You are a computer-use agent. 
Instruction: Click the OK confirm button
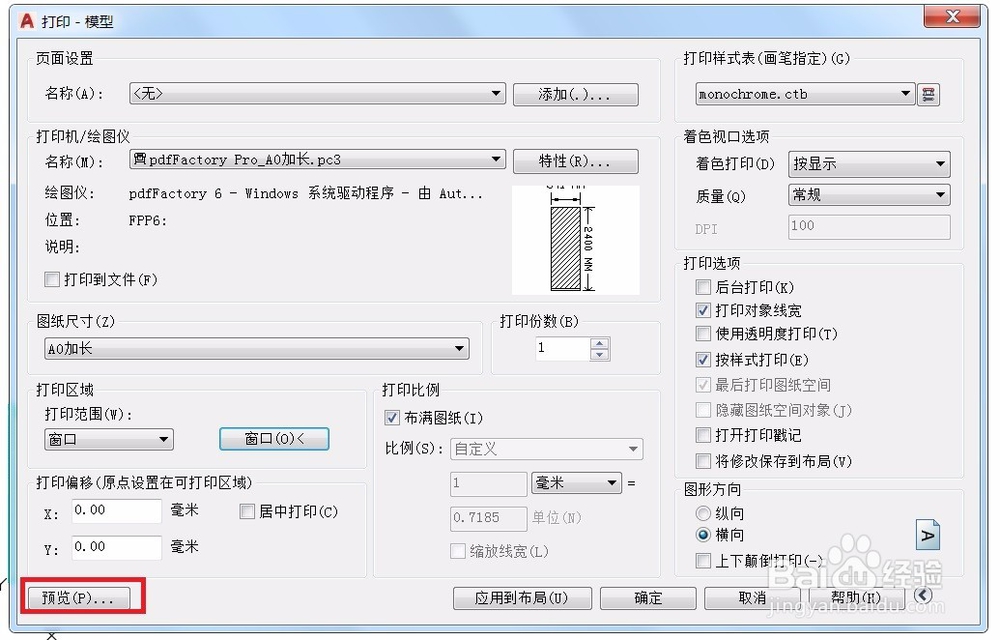[x=648, y=598]
